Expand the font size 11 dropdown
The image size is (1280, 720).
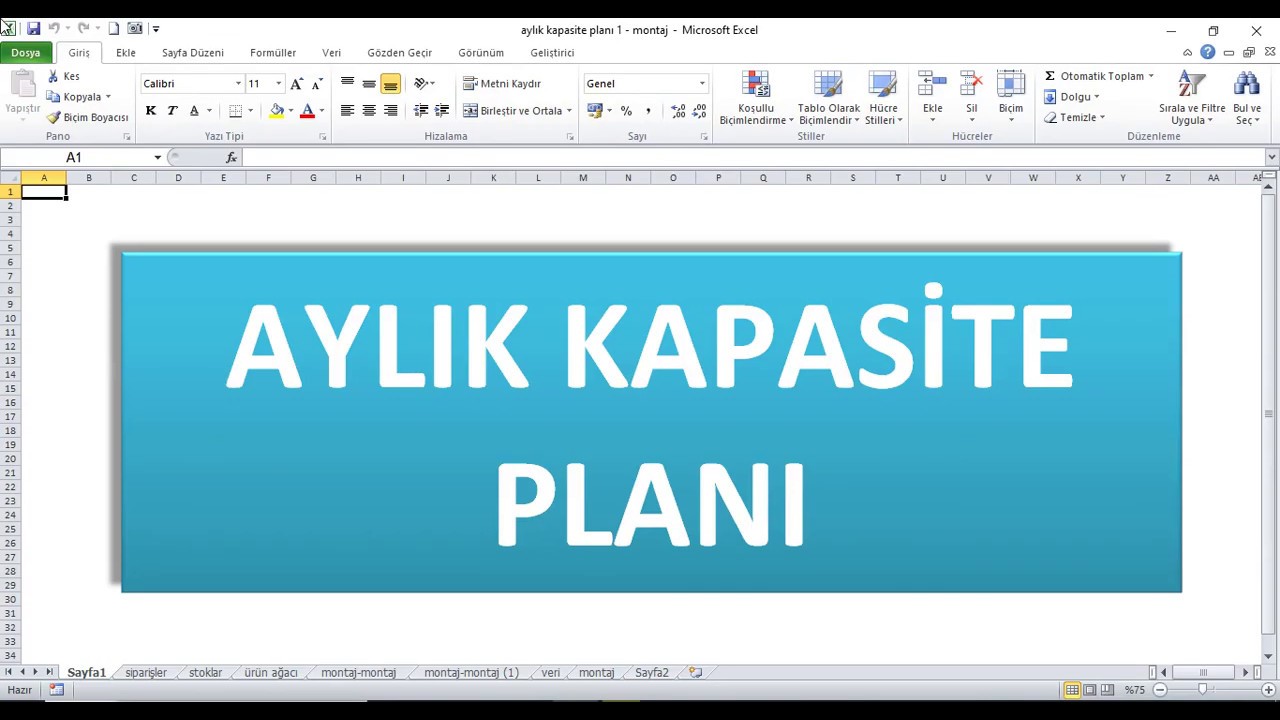coord(278,84)
